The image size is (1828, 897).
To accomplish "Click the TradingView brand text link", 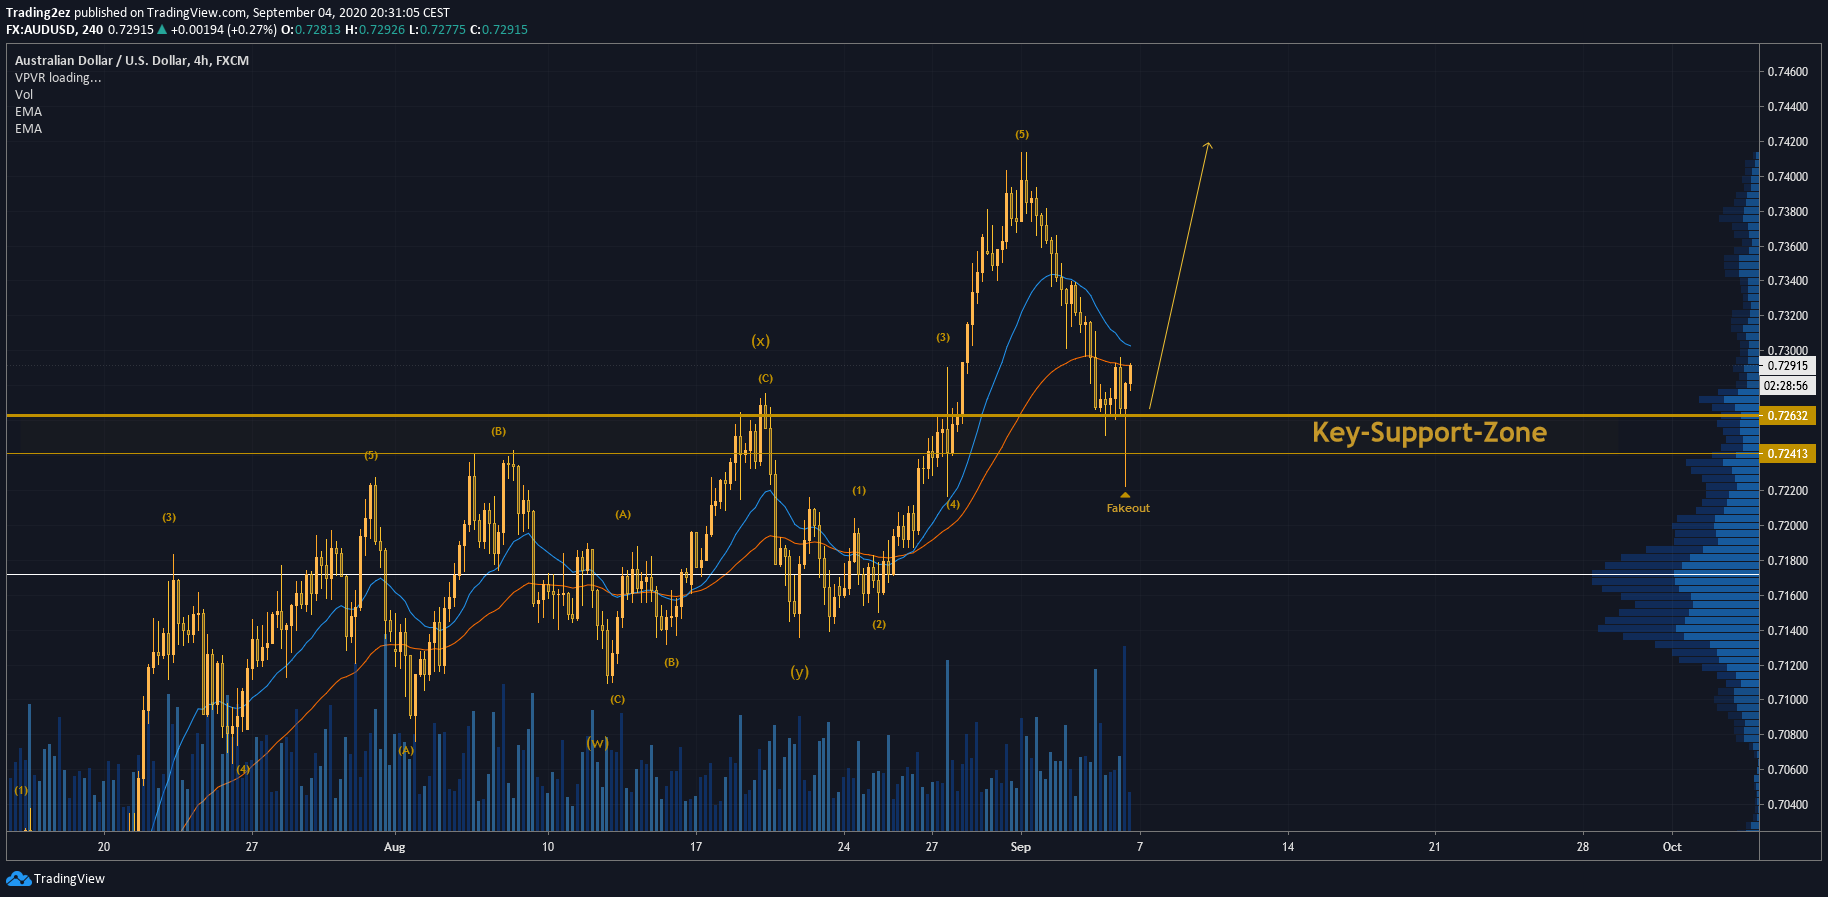I will (69, 879).
